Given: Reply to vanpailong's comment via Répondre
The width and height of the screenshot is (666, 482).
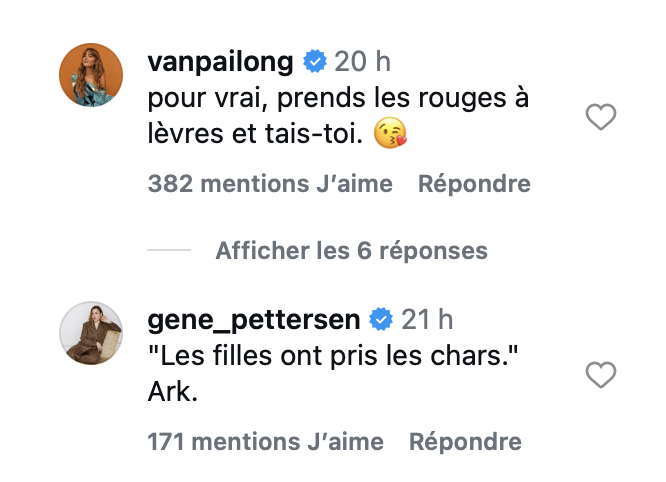Looking at the screenshot, I should [473, 184].
